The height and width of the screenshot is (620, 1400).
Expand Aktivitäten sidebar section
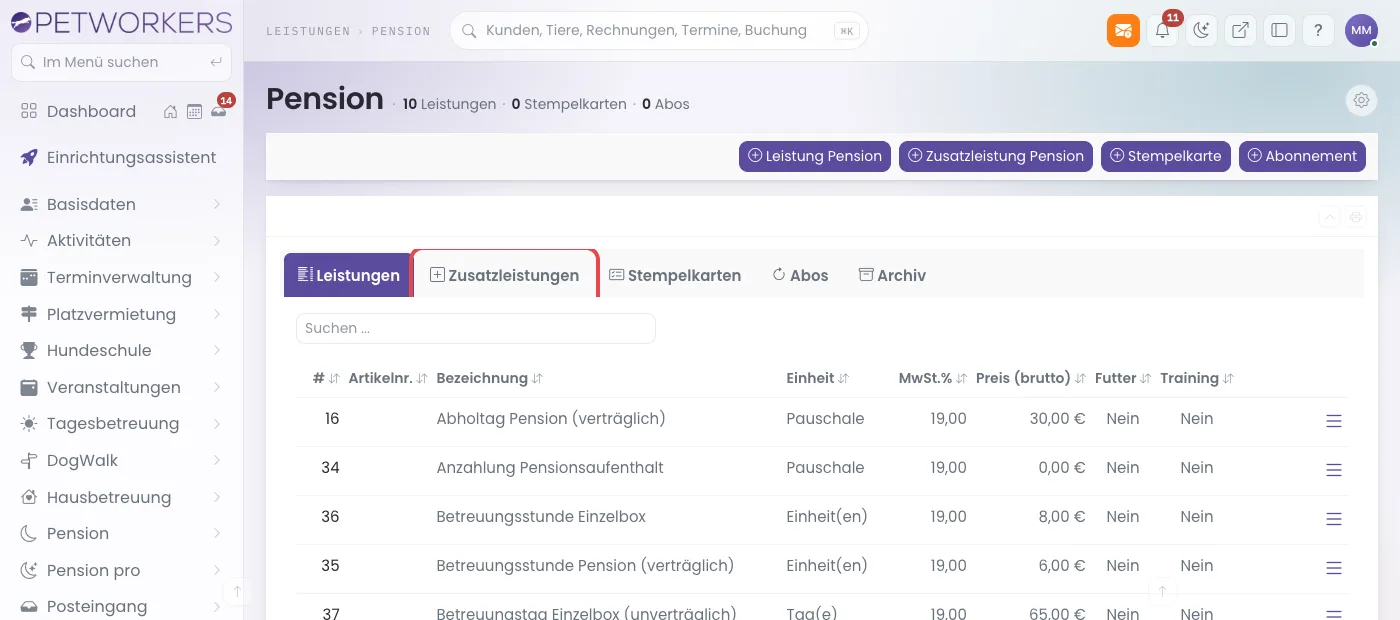tap(122, 241)
